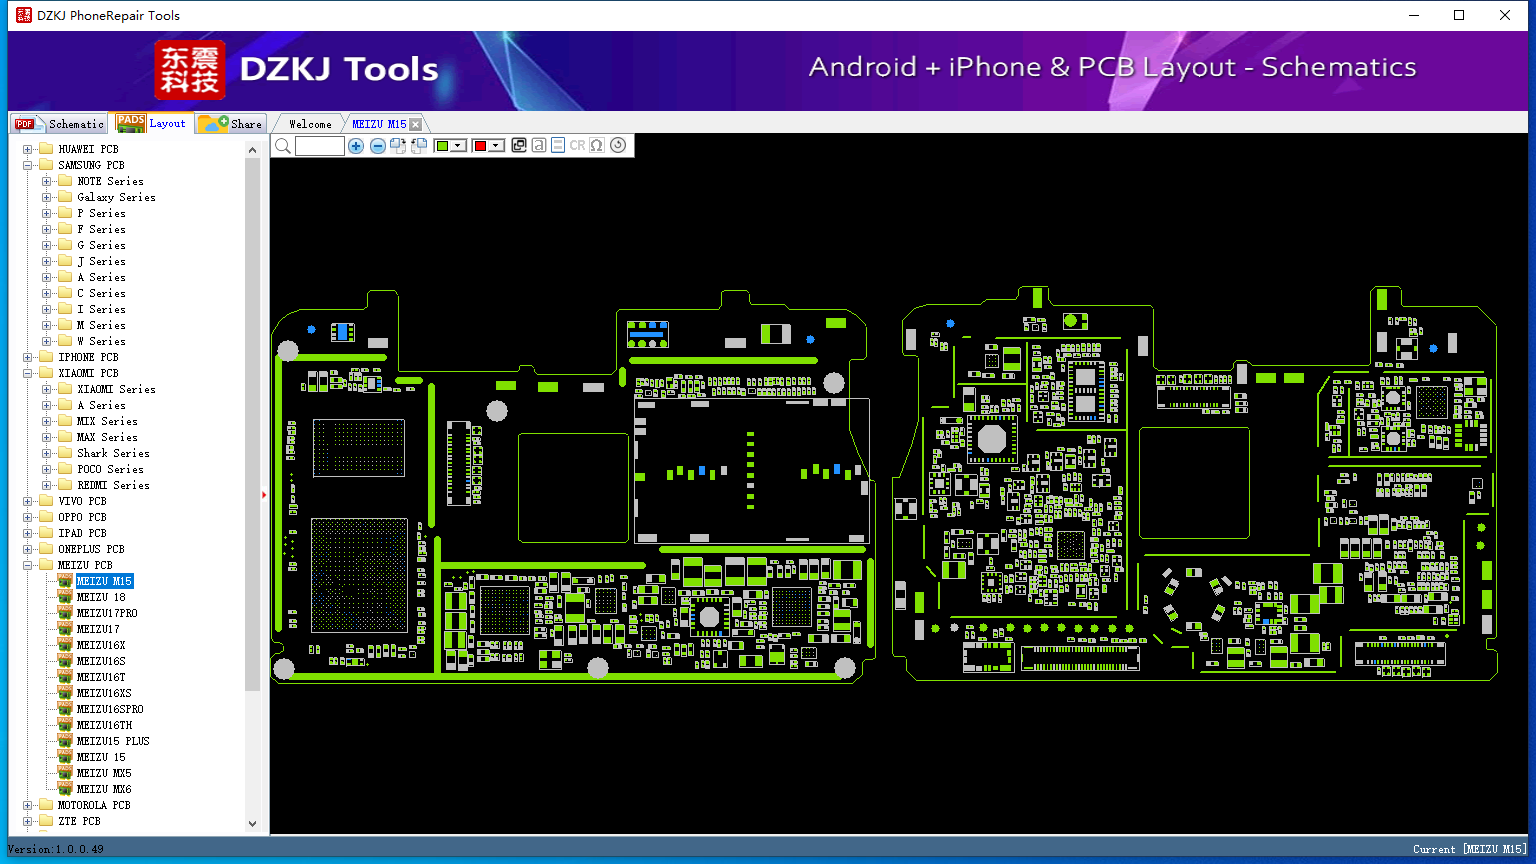Select the OPPO PCB tree row
This screenshot has width=1536, height=864.
[82, 517]
